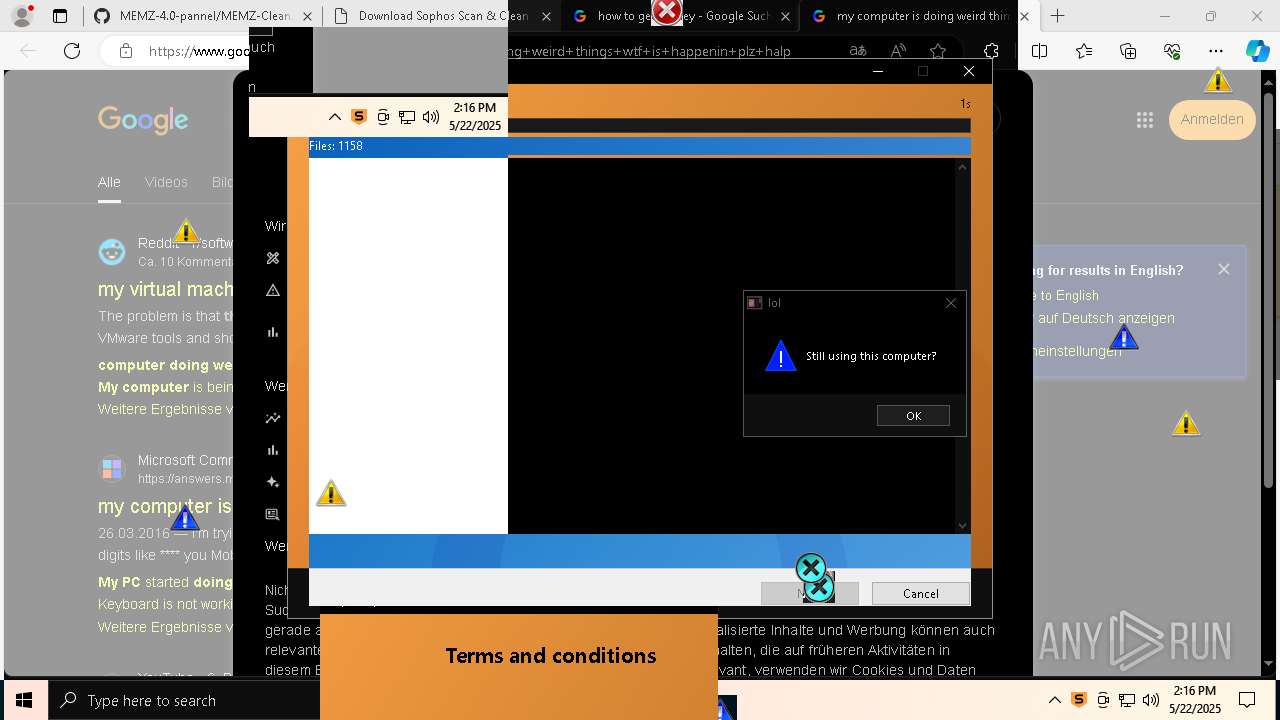
Task: Open the Favorites list icon
Action: point(1084,51)
